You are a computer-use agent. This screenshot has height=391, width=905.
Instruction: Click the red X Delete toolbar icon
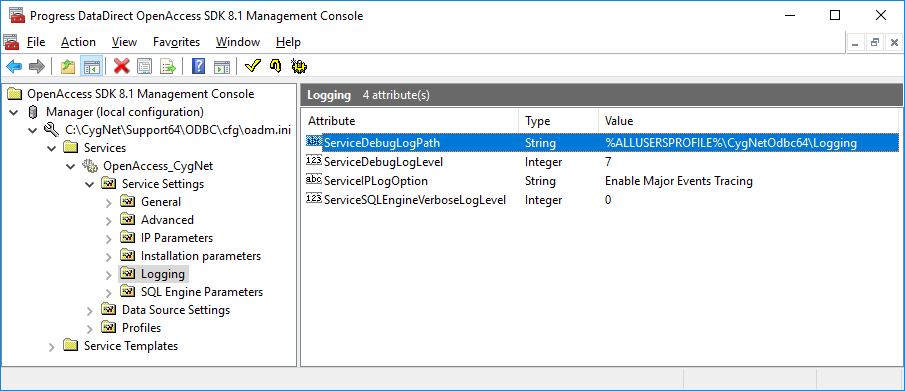[x=122, y=66]
